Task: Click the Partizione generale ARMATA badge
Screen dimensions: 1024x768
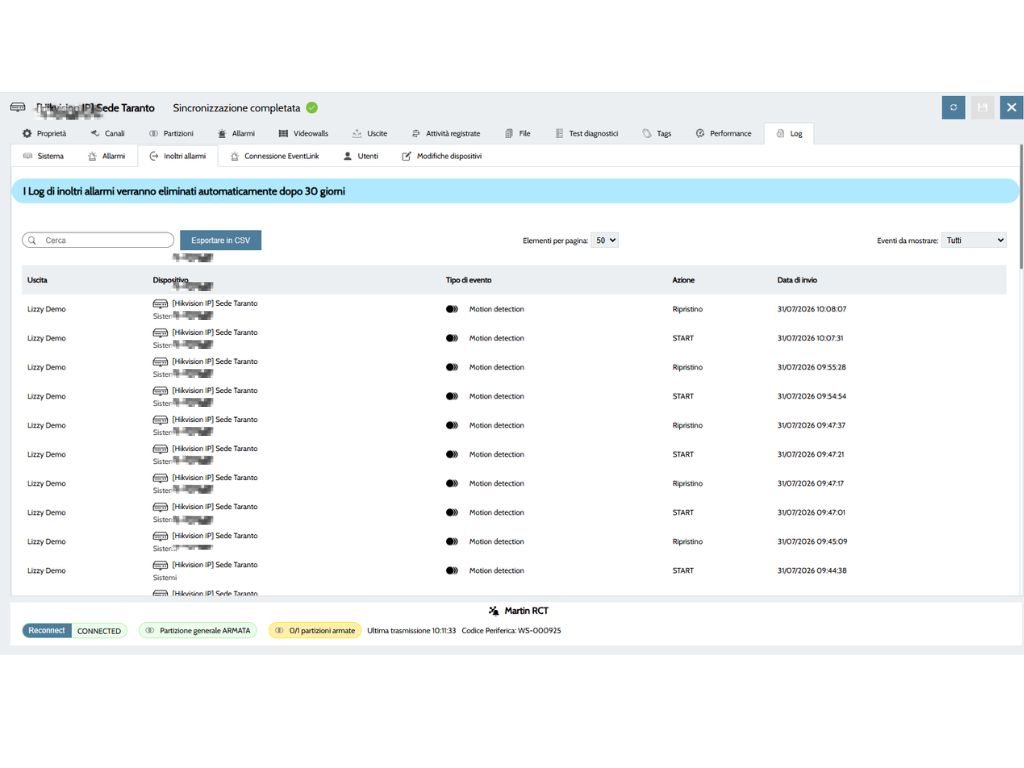Action: [198, 631]
